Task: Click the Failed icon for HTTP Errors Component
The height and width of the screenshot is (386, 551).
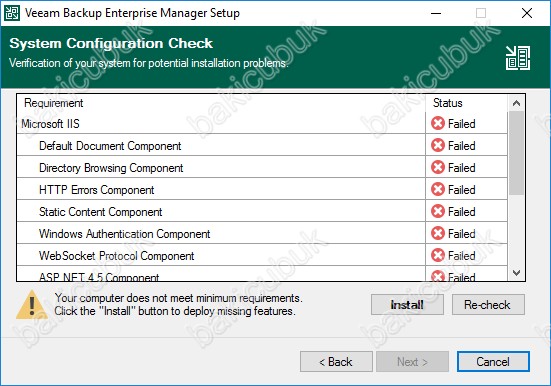Action: [438, 189]
